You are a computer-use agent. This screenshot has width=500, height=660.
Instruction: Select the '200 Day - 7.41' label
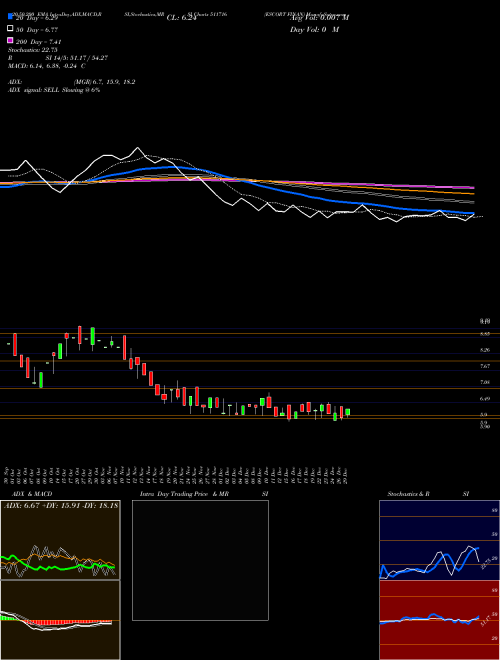(39, 42)
